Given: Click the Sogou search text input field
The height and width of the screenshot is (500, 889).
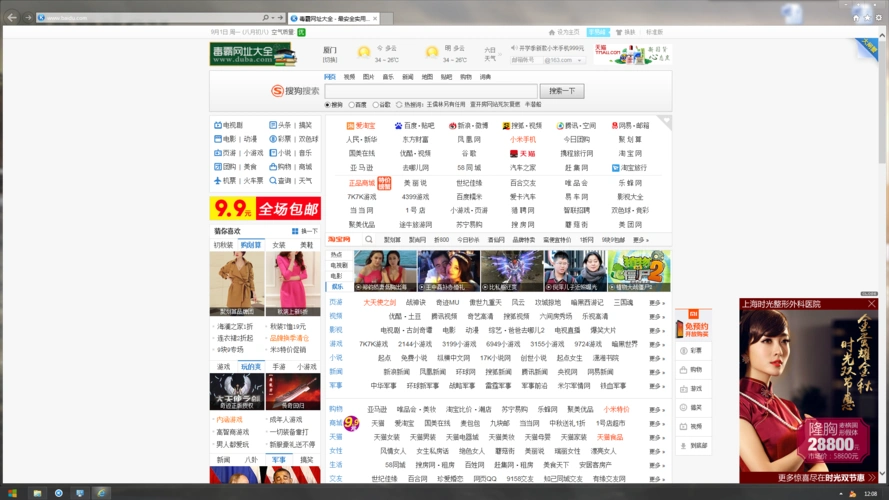Looking at the screenshot, I should [x=431, y=91].
